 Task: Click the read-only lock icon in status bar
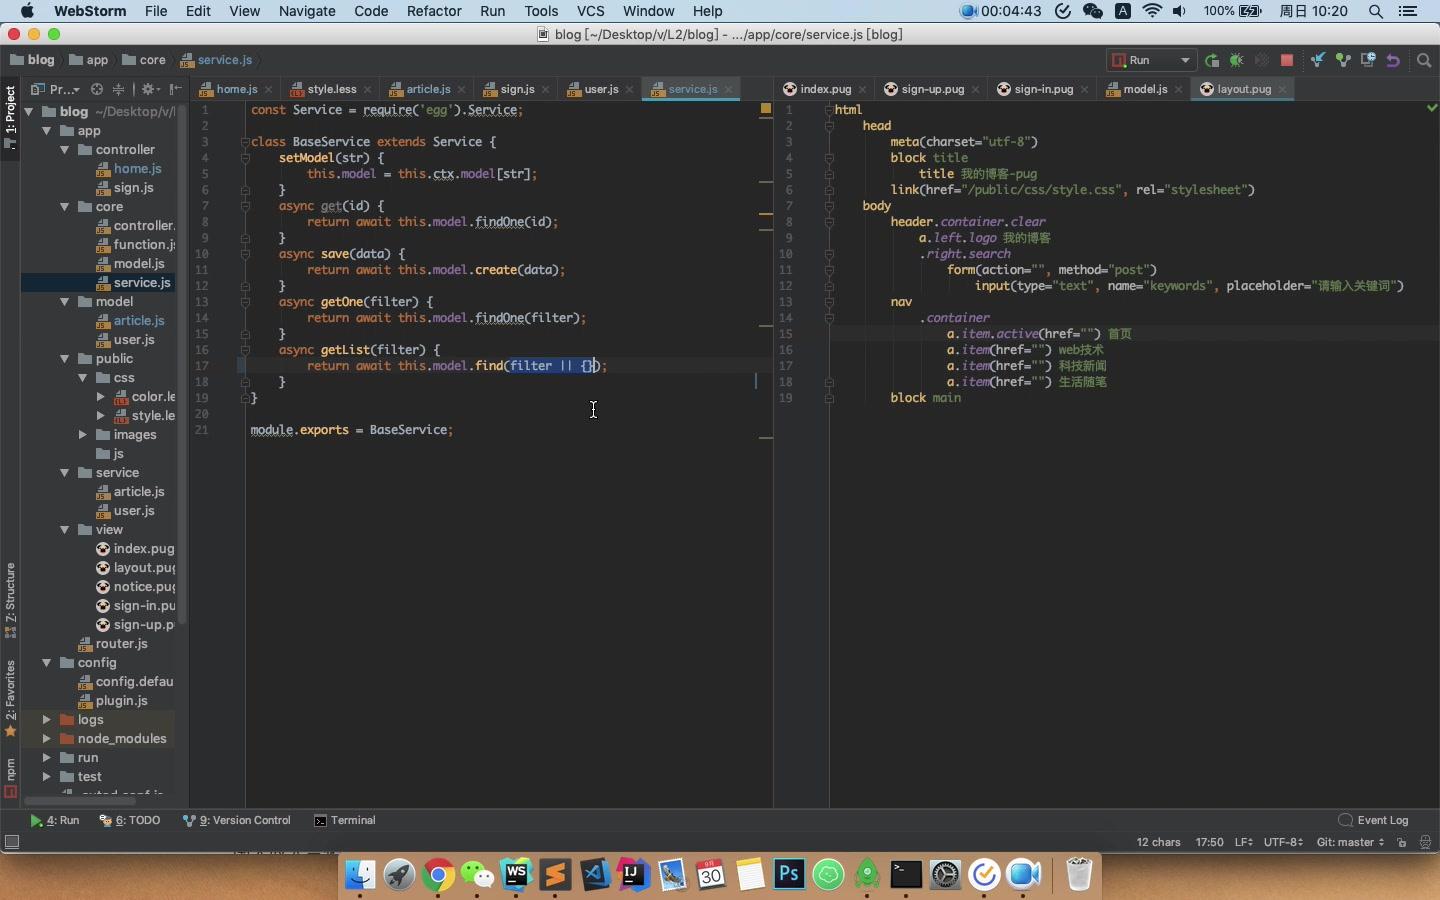pyautogui.click(x=1402, y=843)
